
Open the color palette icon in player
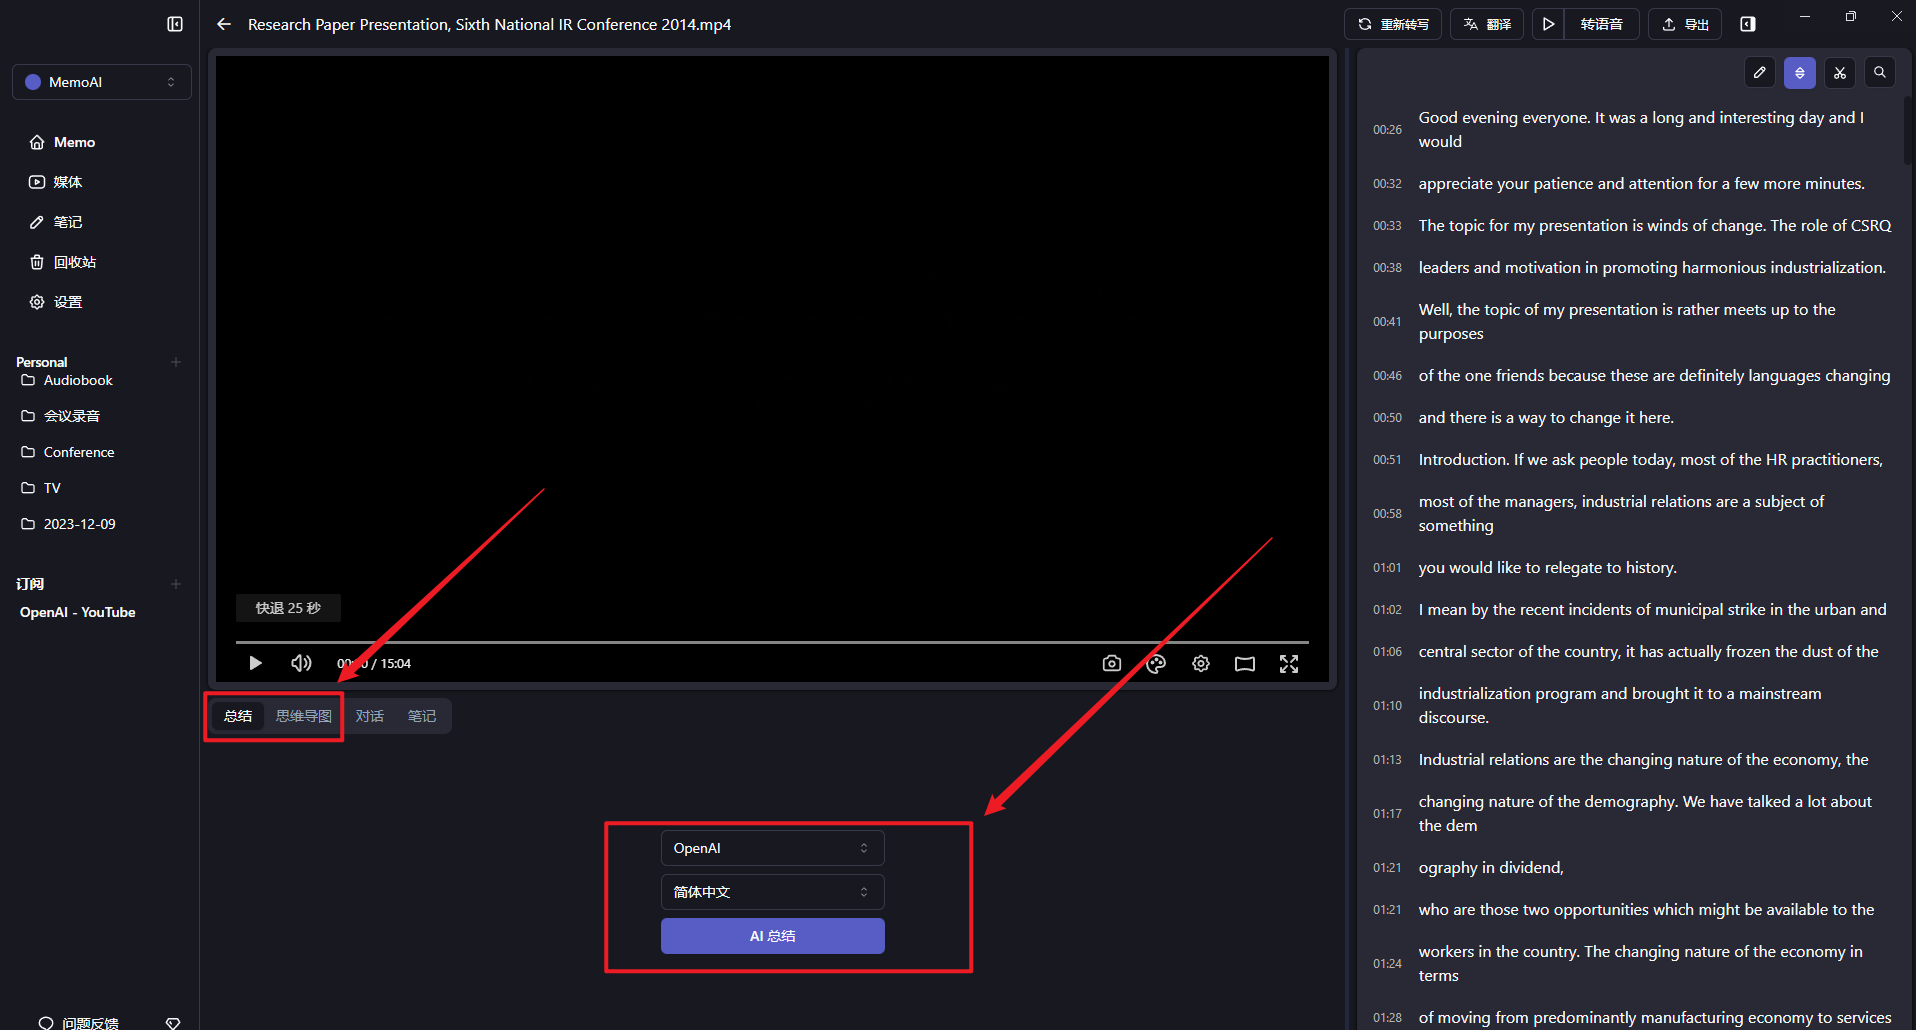coord(1156,664)
